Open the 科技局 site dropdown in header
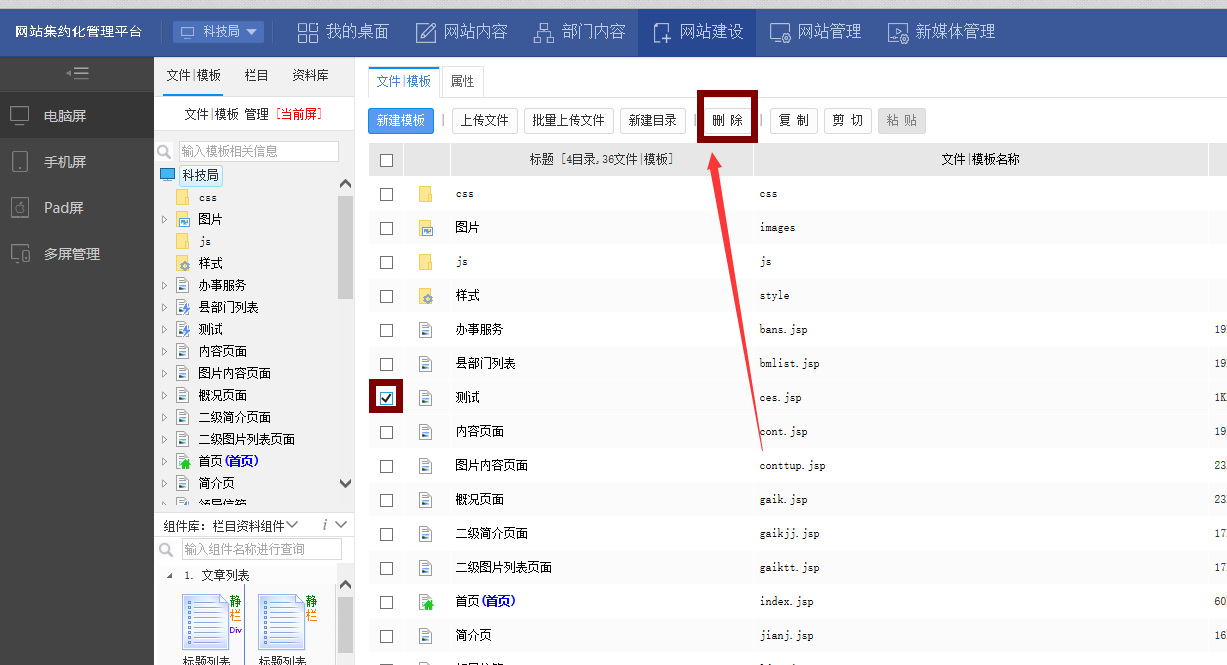The width and height of the screenshot is (1227, 665). click(218, 32)
